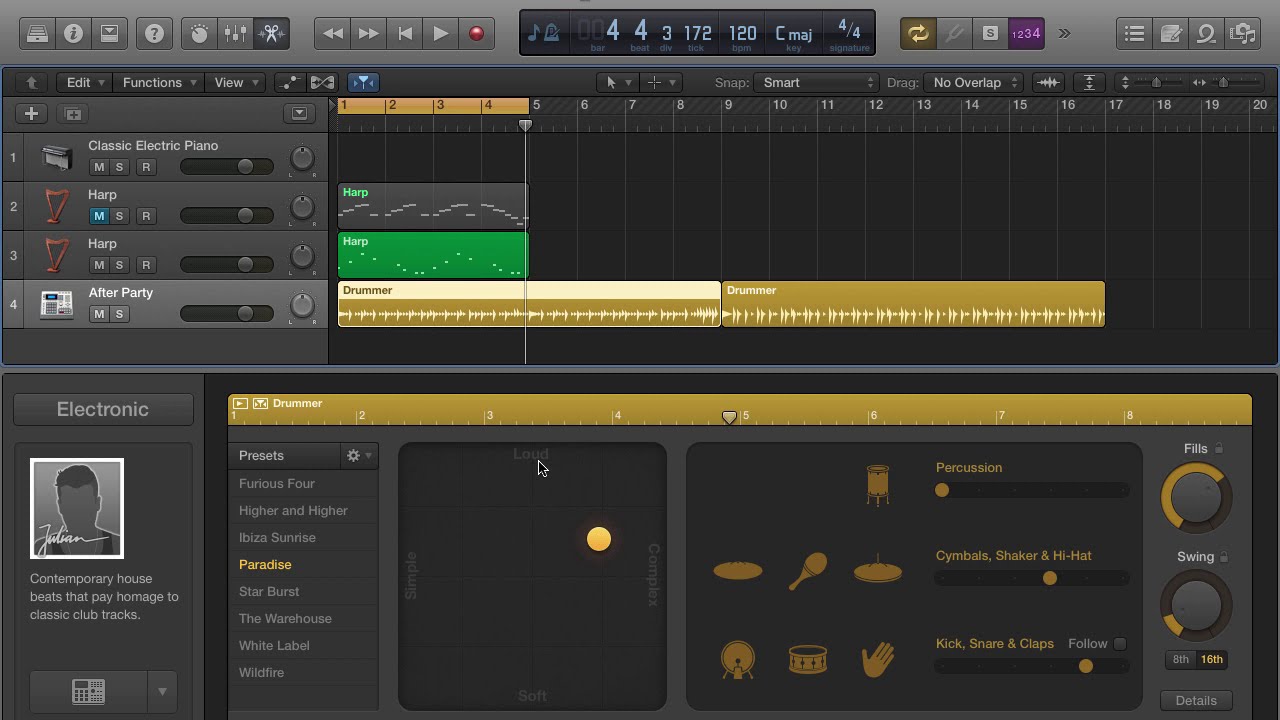Image resolution: width=1280 pixels, height=720 pixels.
Task: Toggle the Solo S control bar button
Action: click(x=989, y=33)
